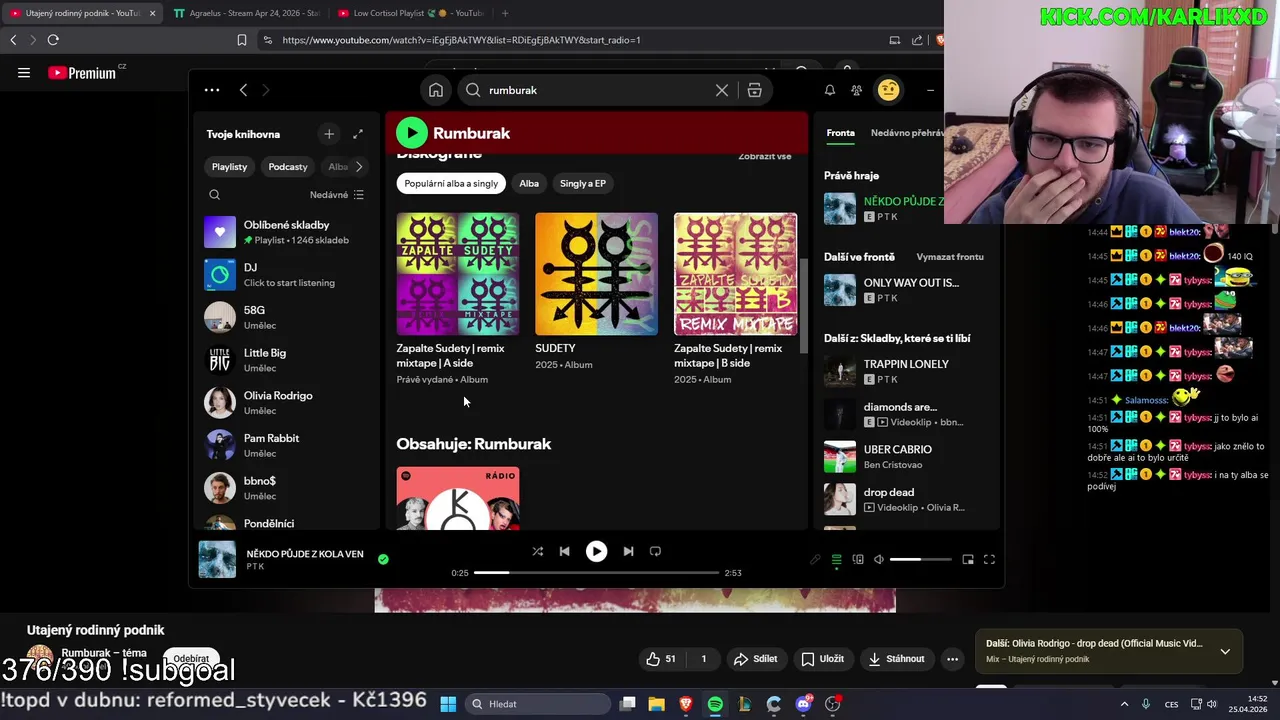Image resolution: width=1280 pixels, height=720 pixels.
Task: Open the Obsahuje: Rumburak radio card
Action: pos(458,498)
